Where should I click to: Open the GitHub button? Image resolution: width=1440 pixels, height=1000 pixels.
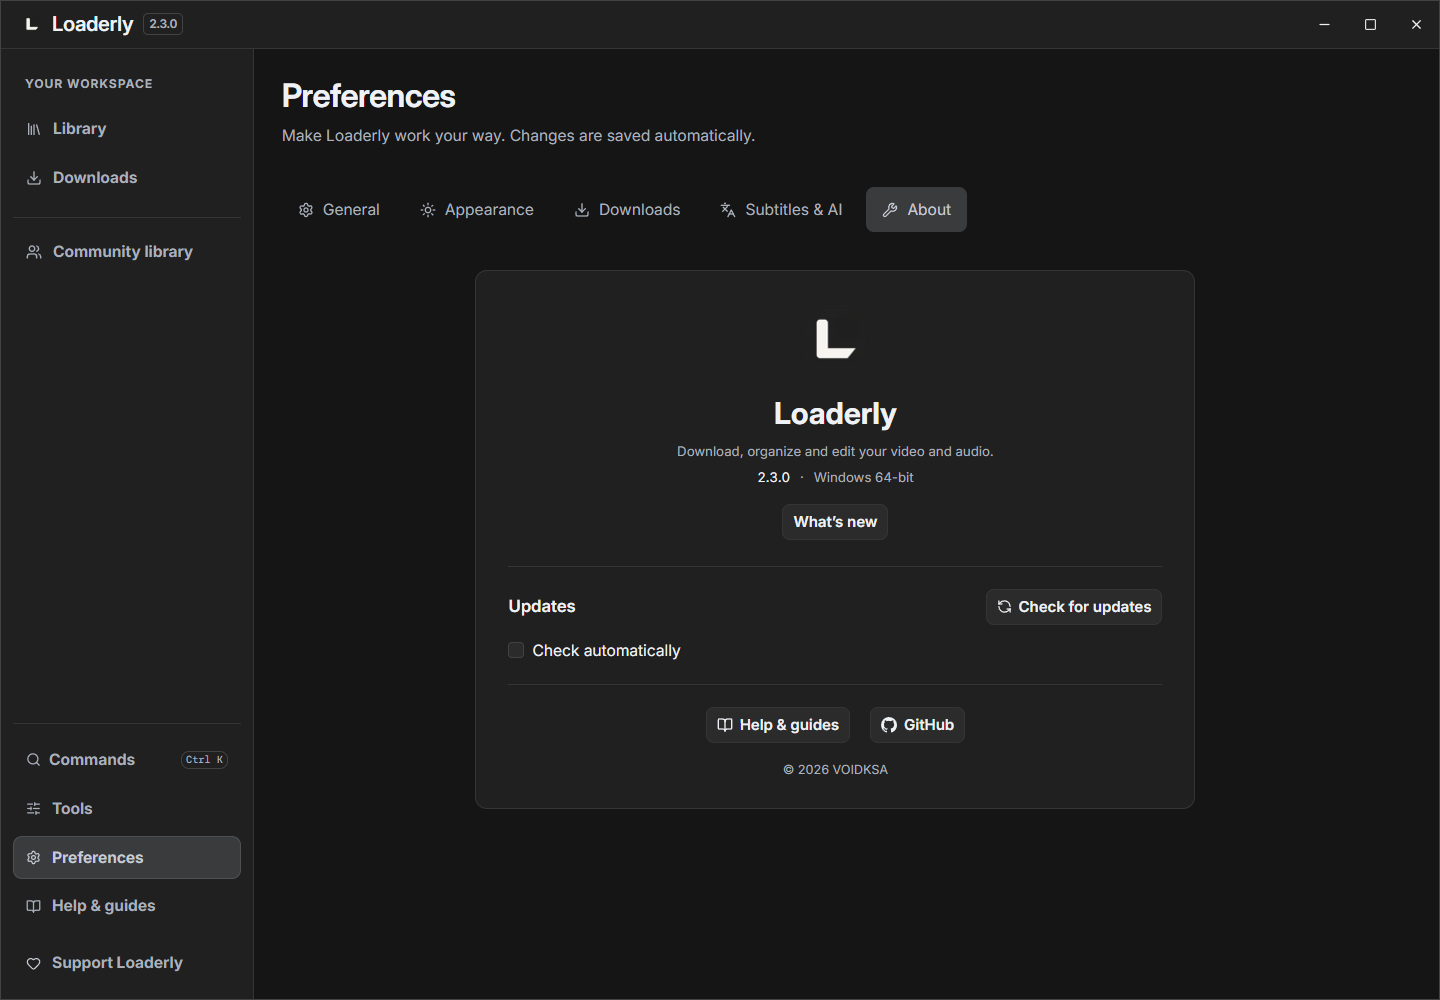917,725
